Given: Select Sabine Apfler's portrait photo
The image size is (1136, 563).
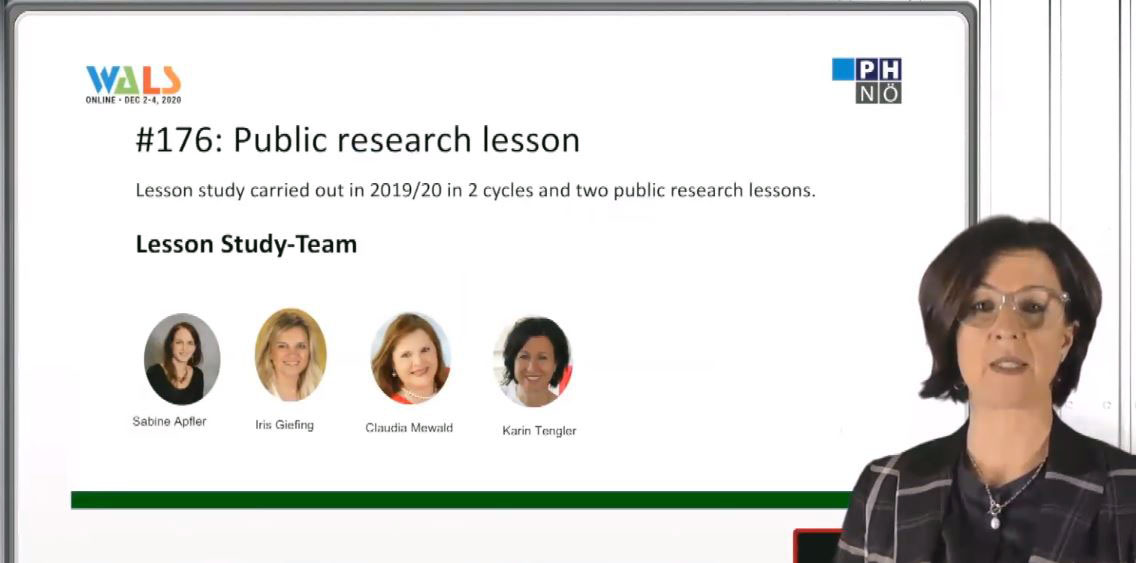Looking at the screenshot, I should [x=182, y=359].
